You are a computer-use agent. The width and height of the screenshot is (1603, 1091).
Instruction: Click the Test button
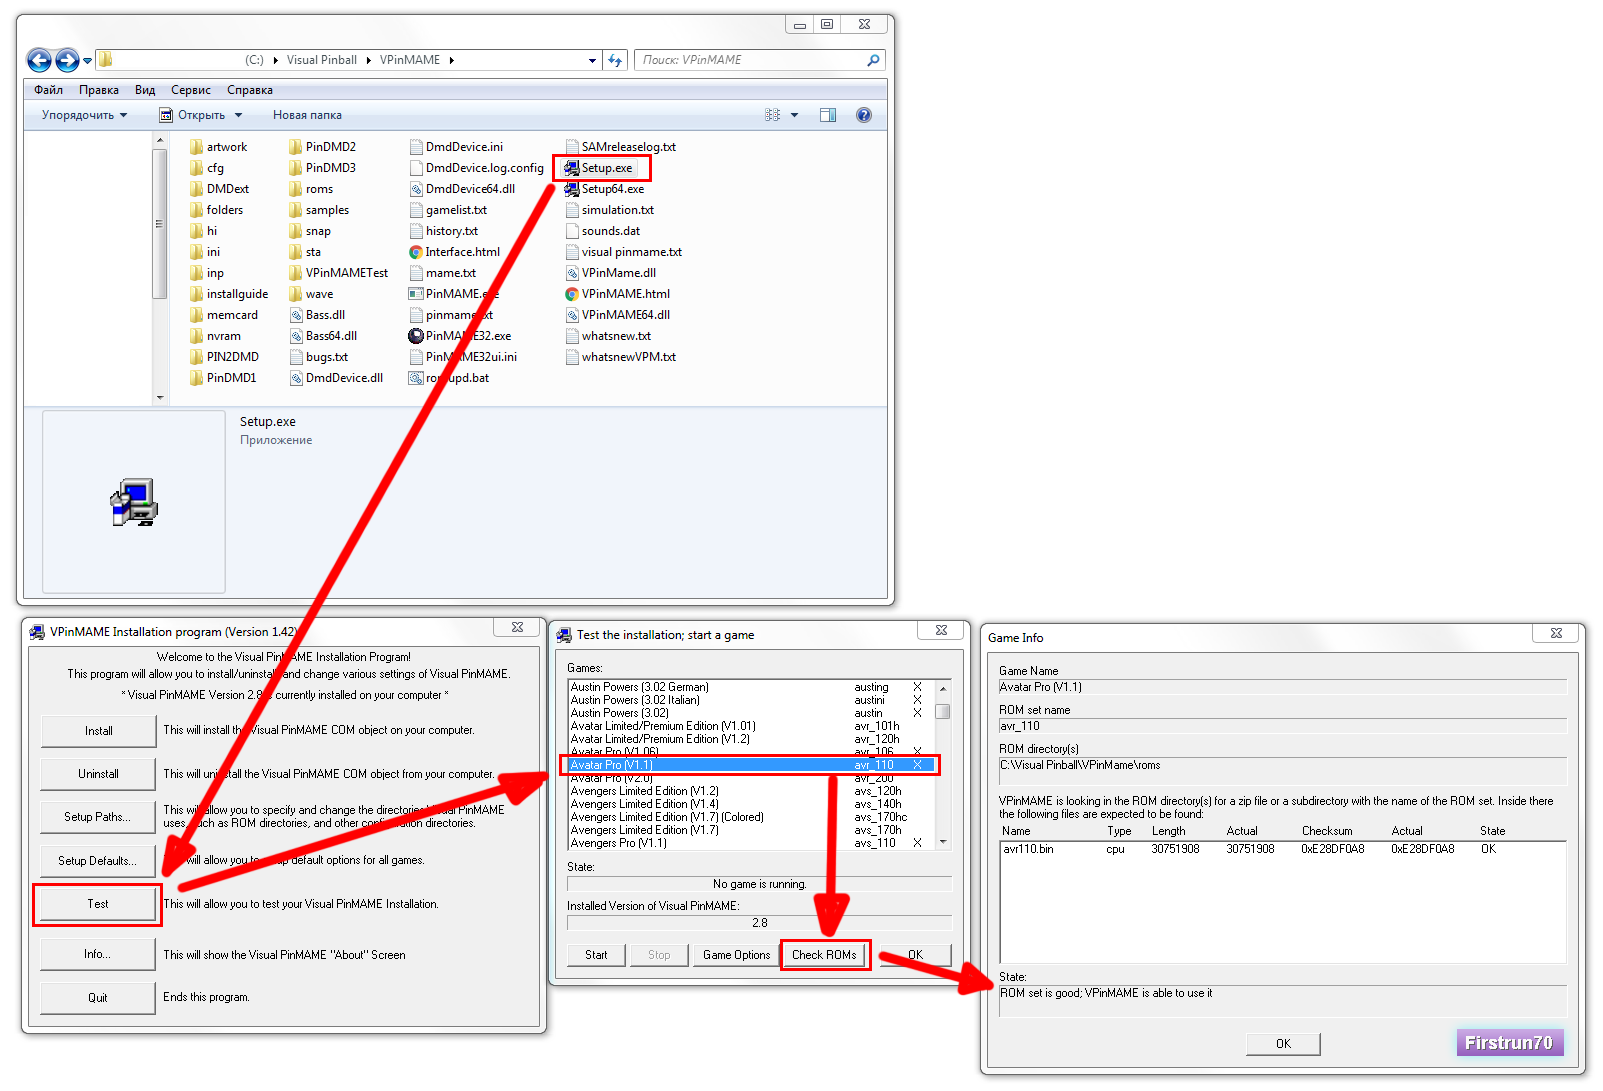pos(98,904)
